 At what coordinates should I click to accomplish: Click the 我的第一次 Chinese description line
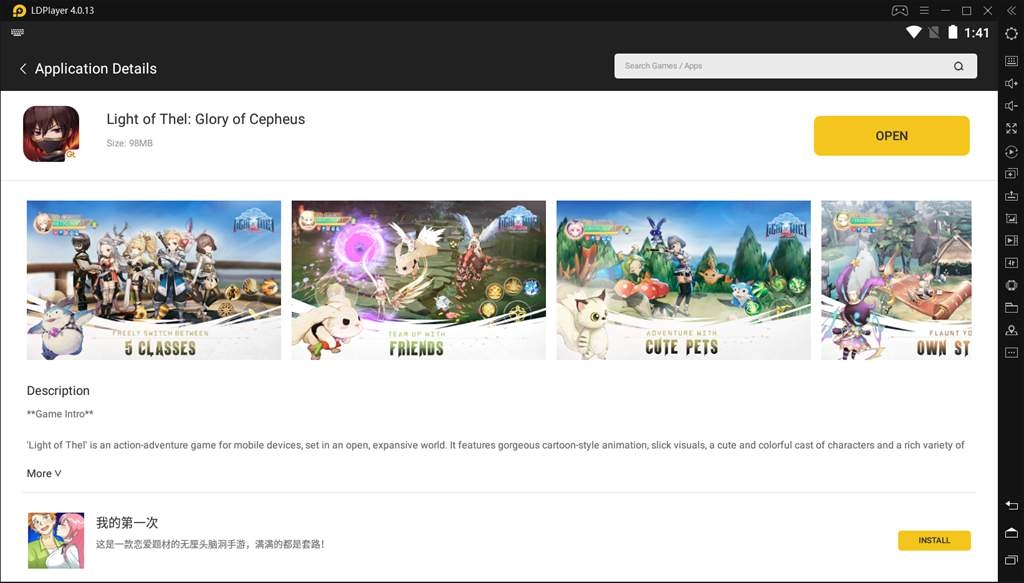[x=210, y=544]
